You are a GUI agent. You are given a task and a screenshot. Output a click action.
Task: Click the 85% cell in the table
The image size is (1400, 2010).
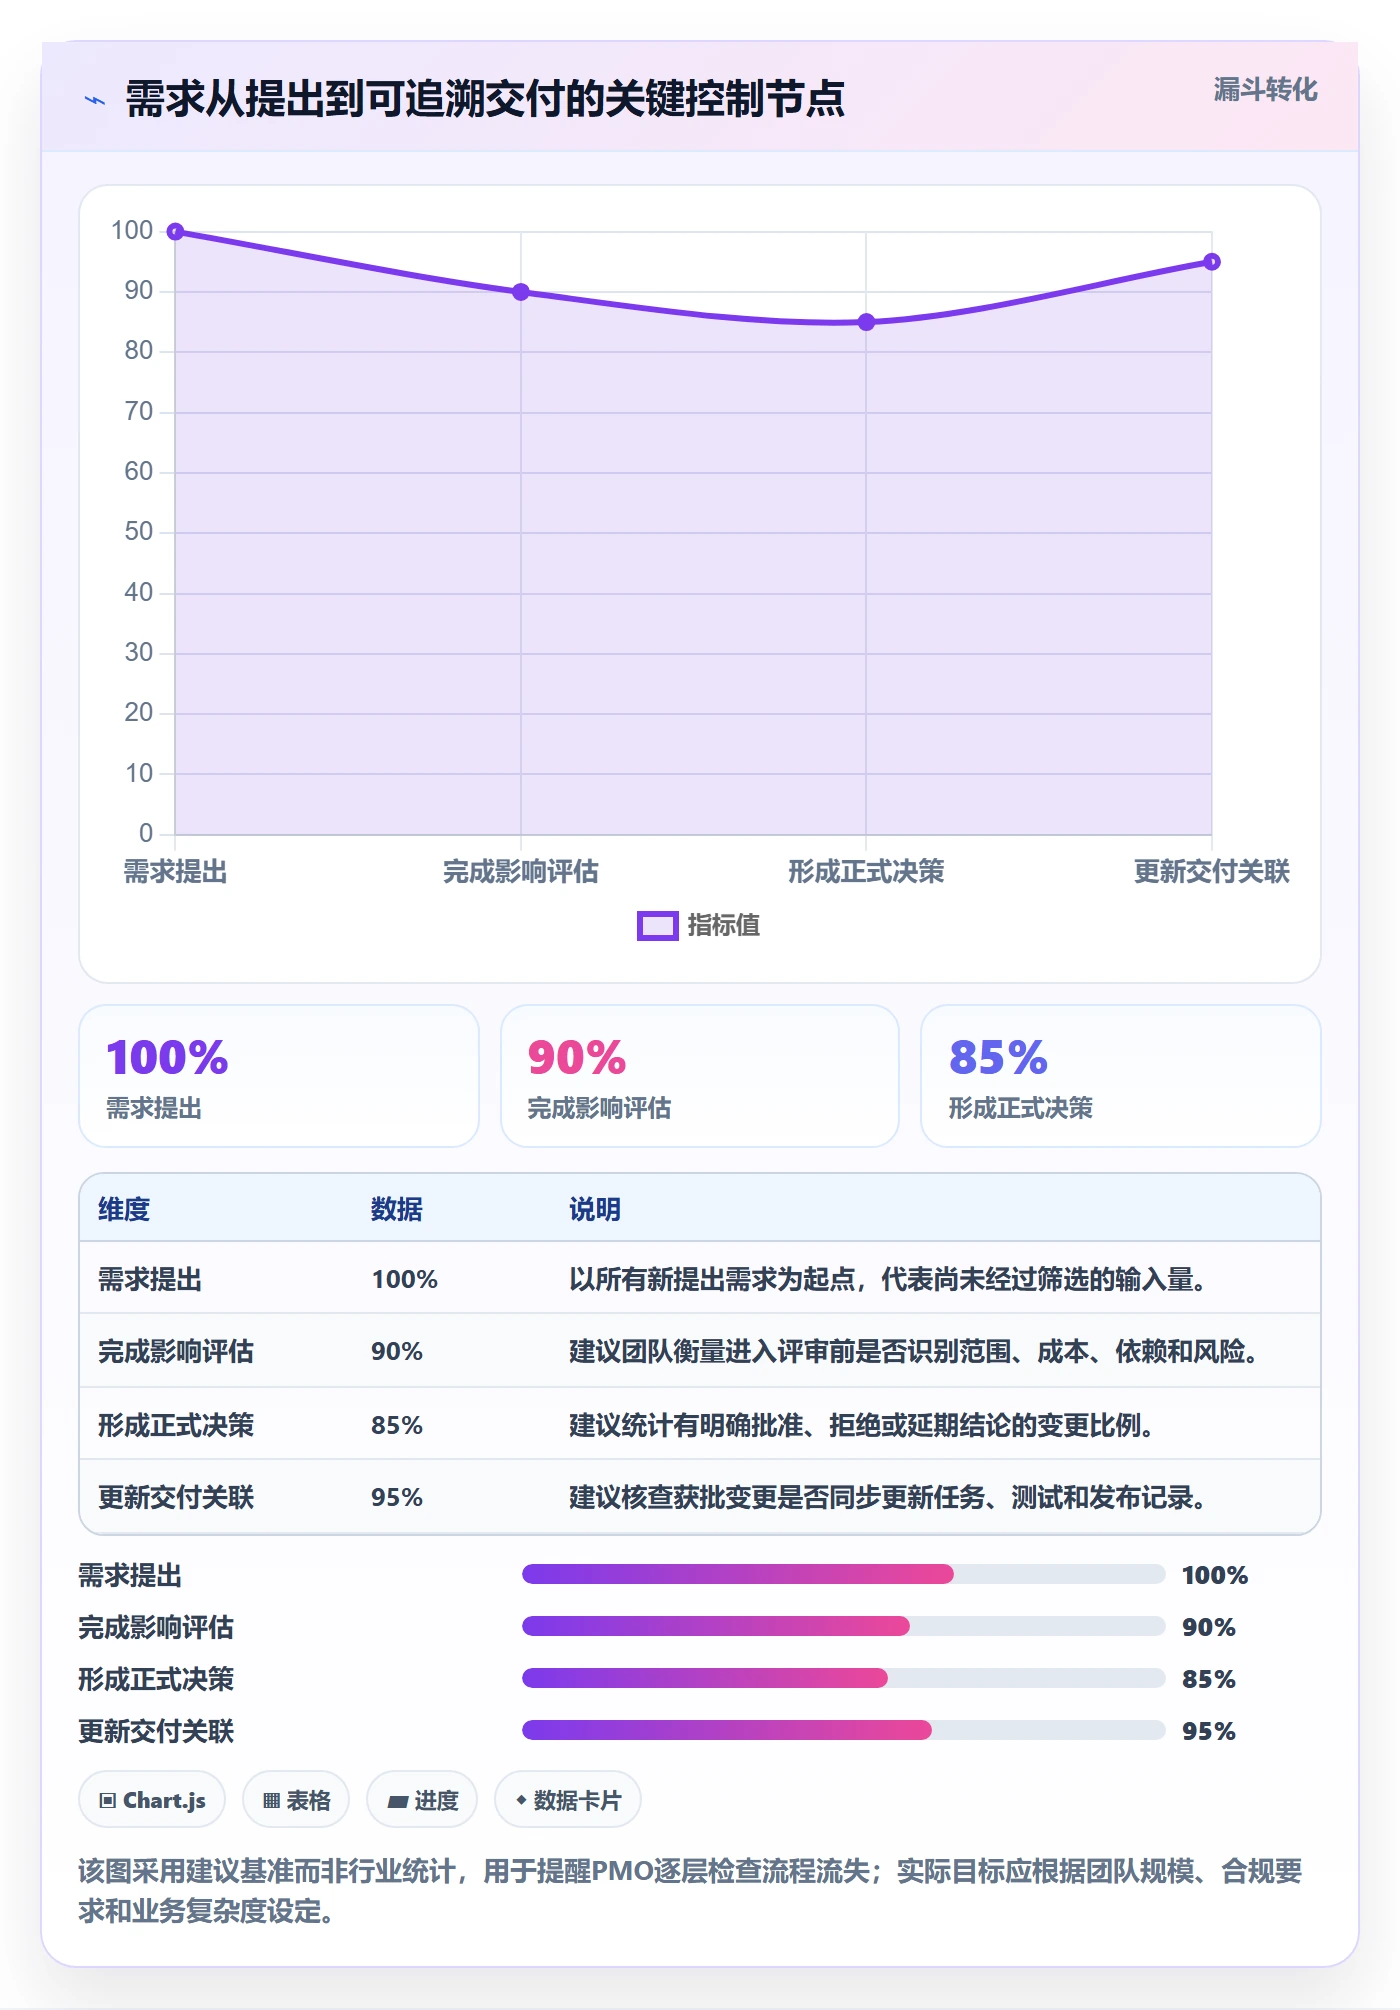point(397,1425)
